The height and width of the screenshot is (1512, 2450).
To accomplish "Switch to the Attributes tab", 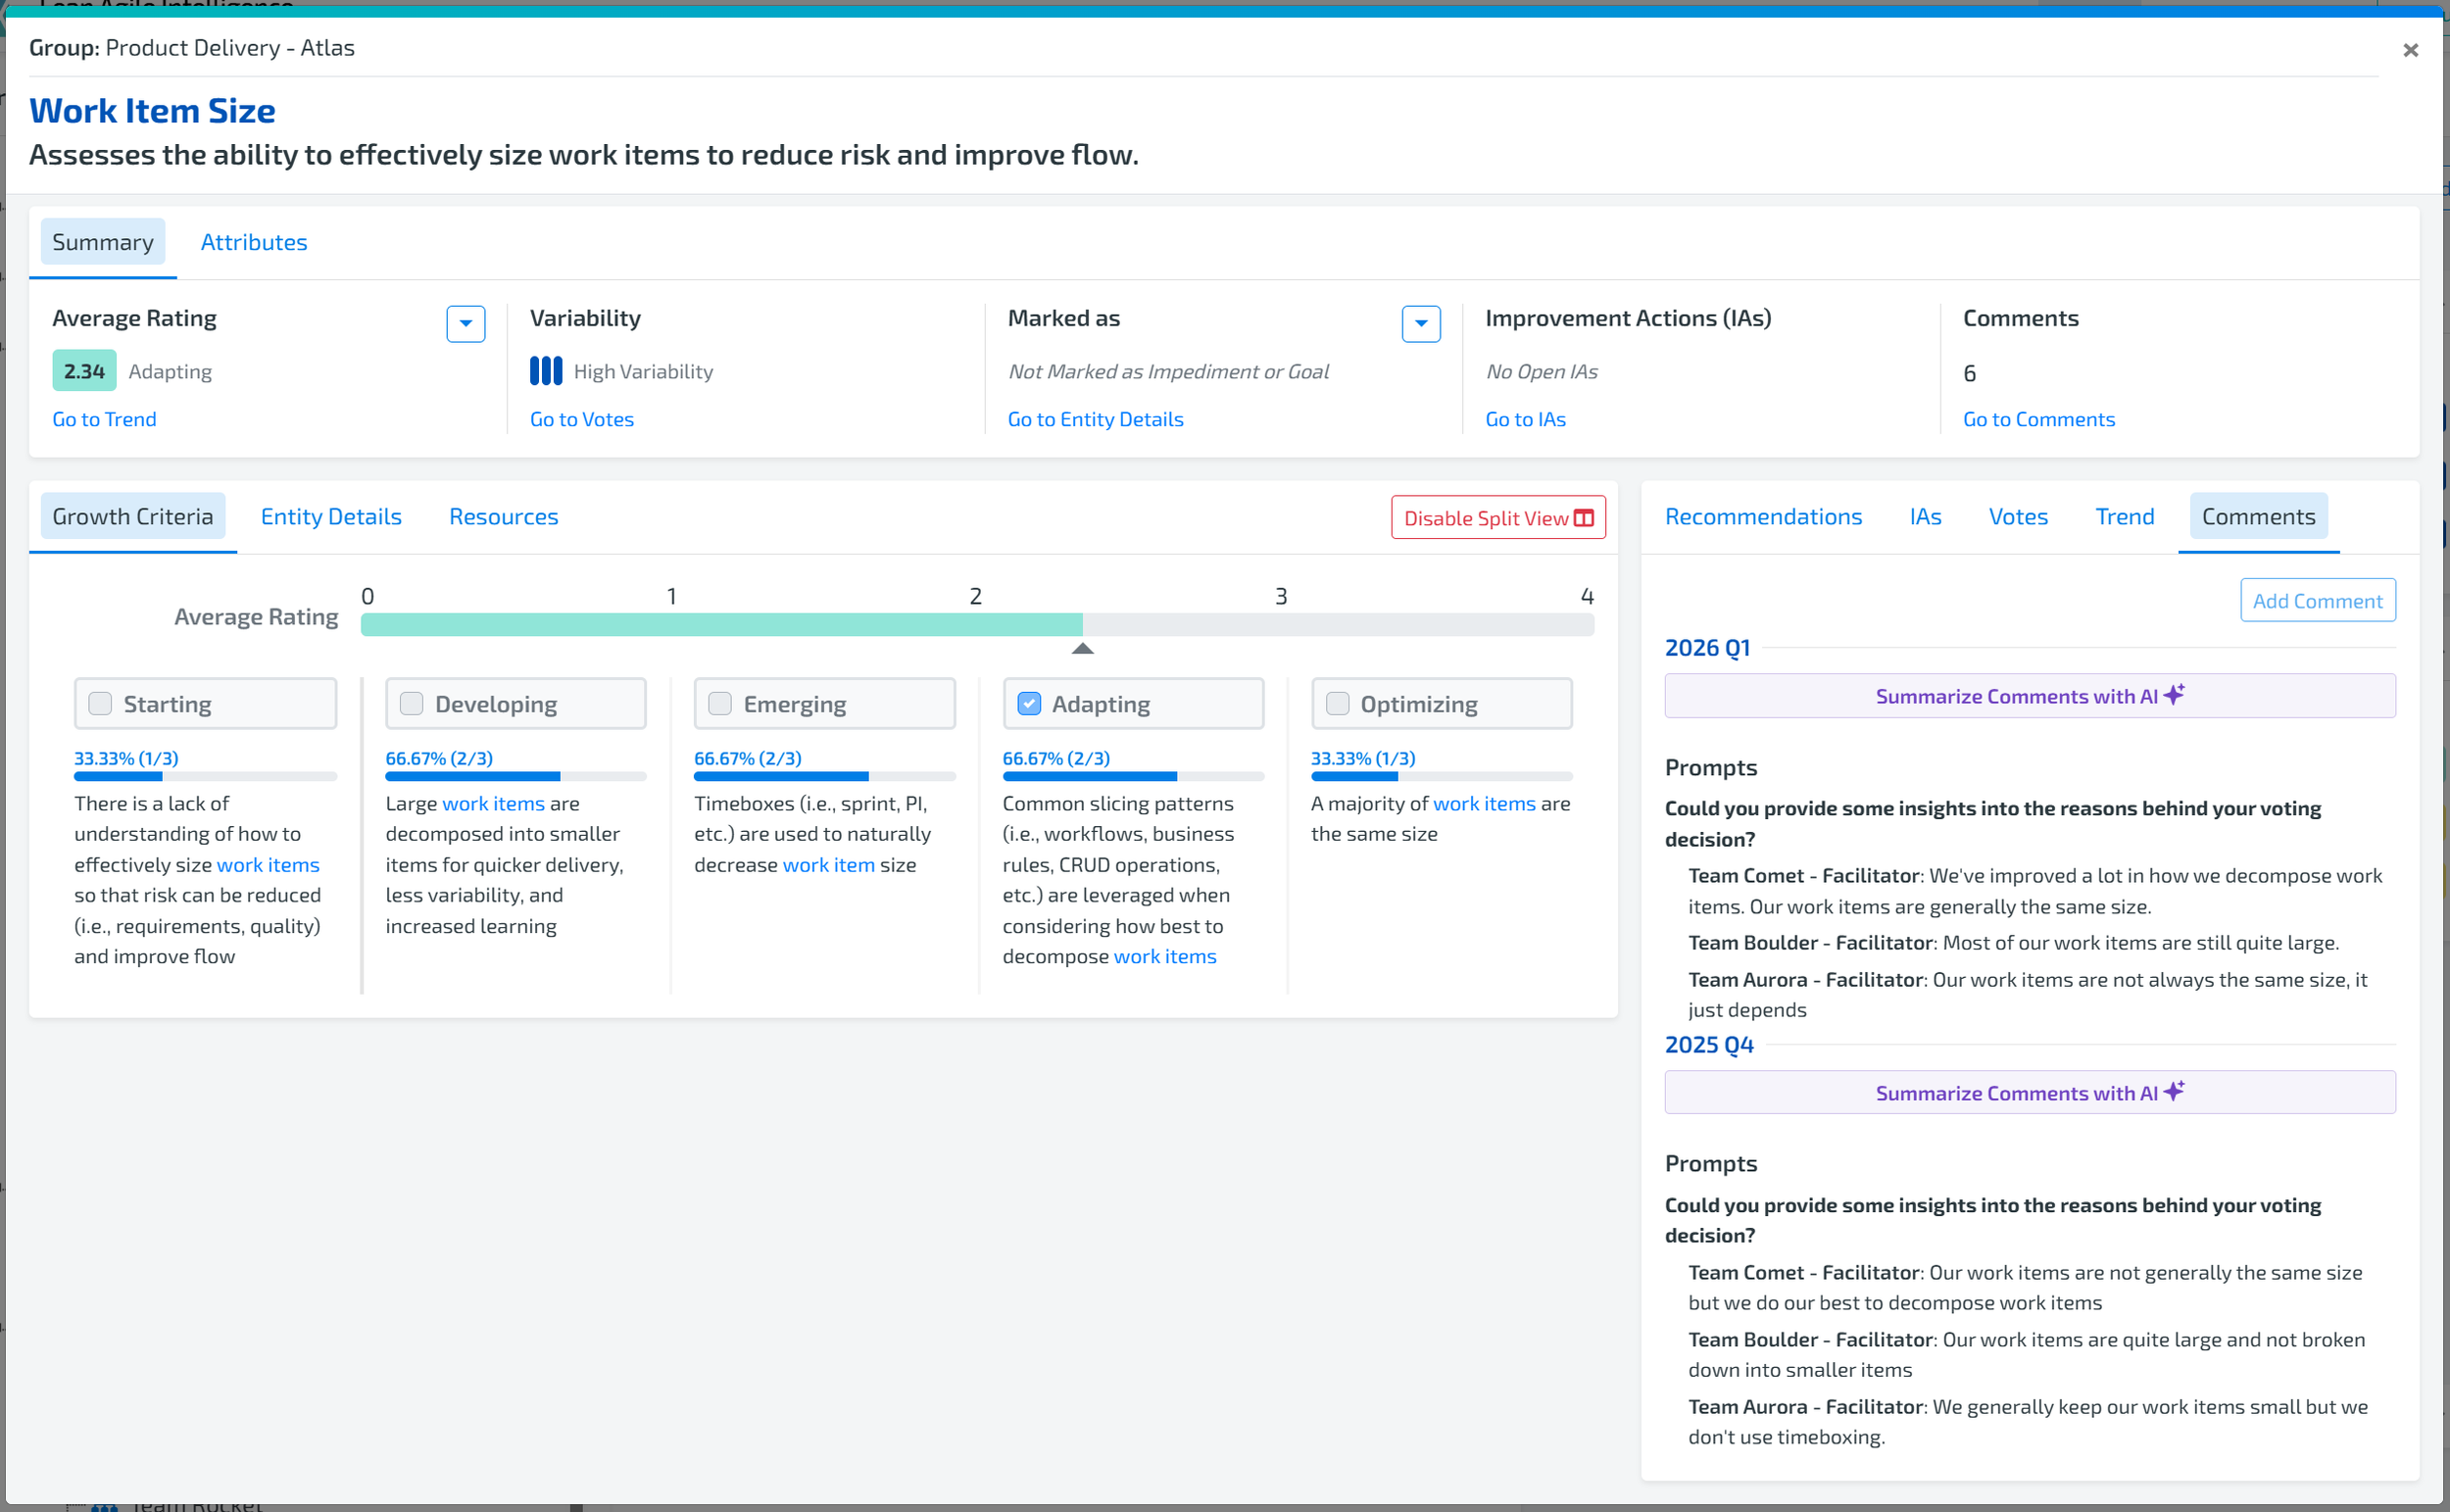I will pos(254,242).
